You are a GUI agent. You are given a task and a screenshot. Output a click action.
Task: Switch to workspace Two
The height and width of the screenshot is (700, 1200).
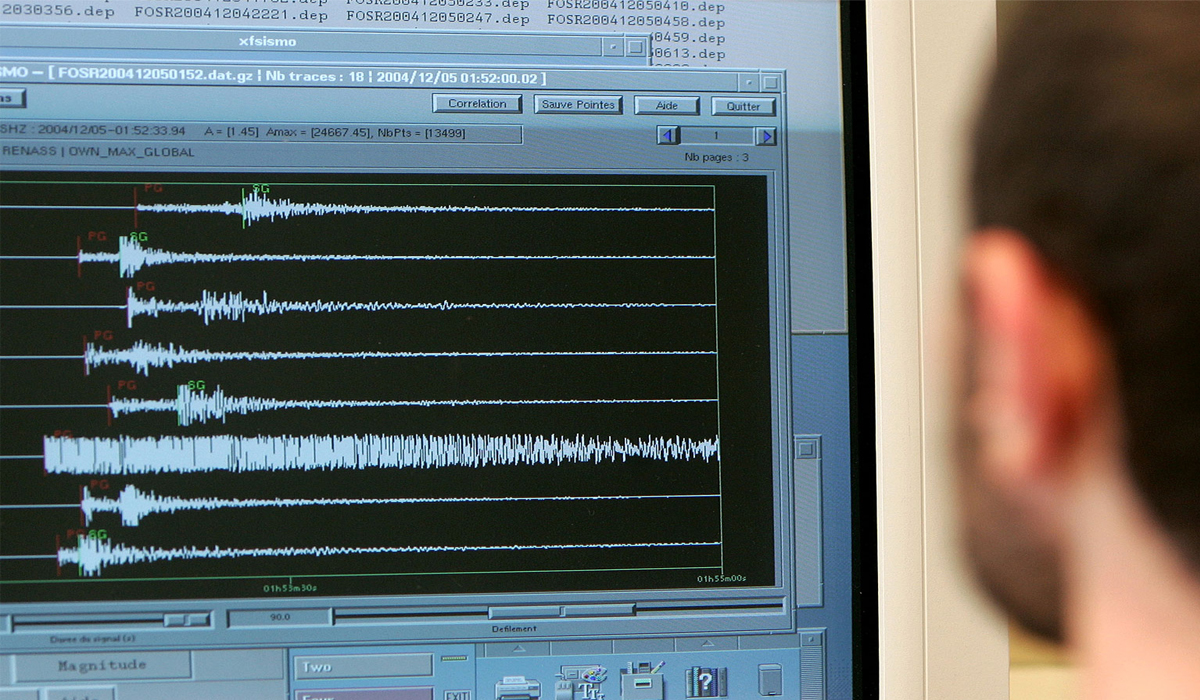pos(363,666)
